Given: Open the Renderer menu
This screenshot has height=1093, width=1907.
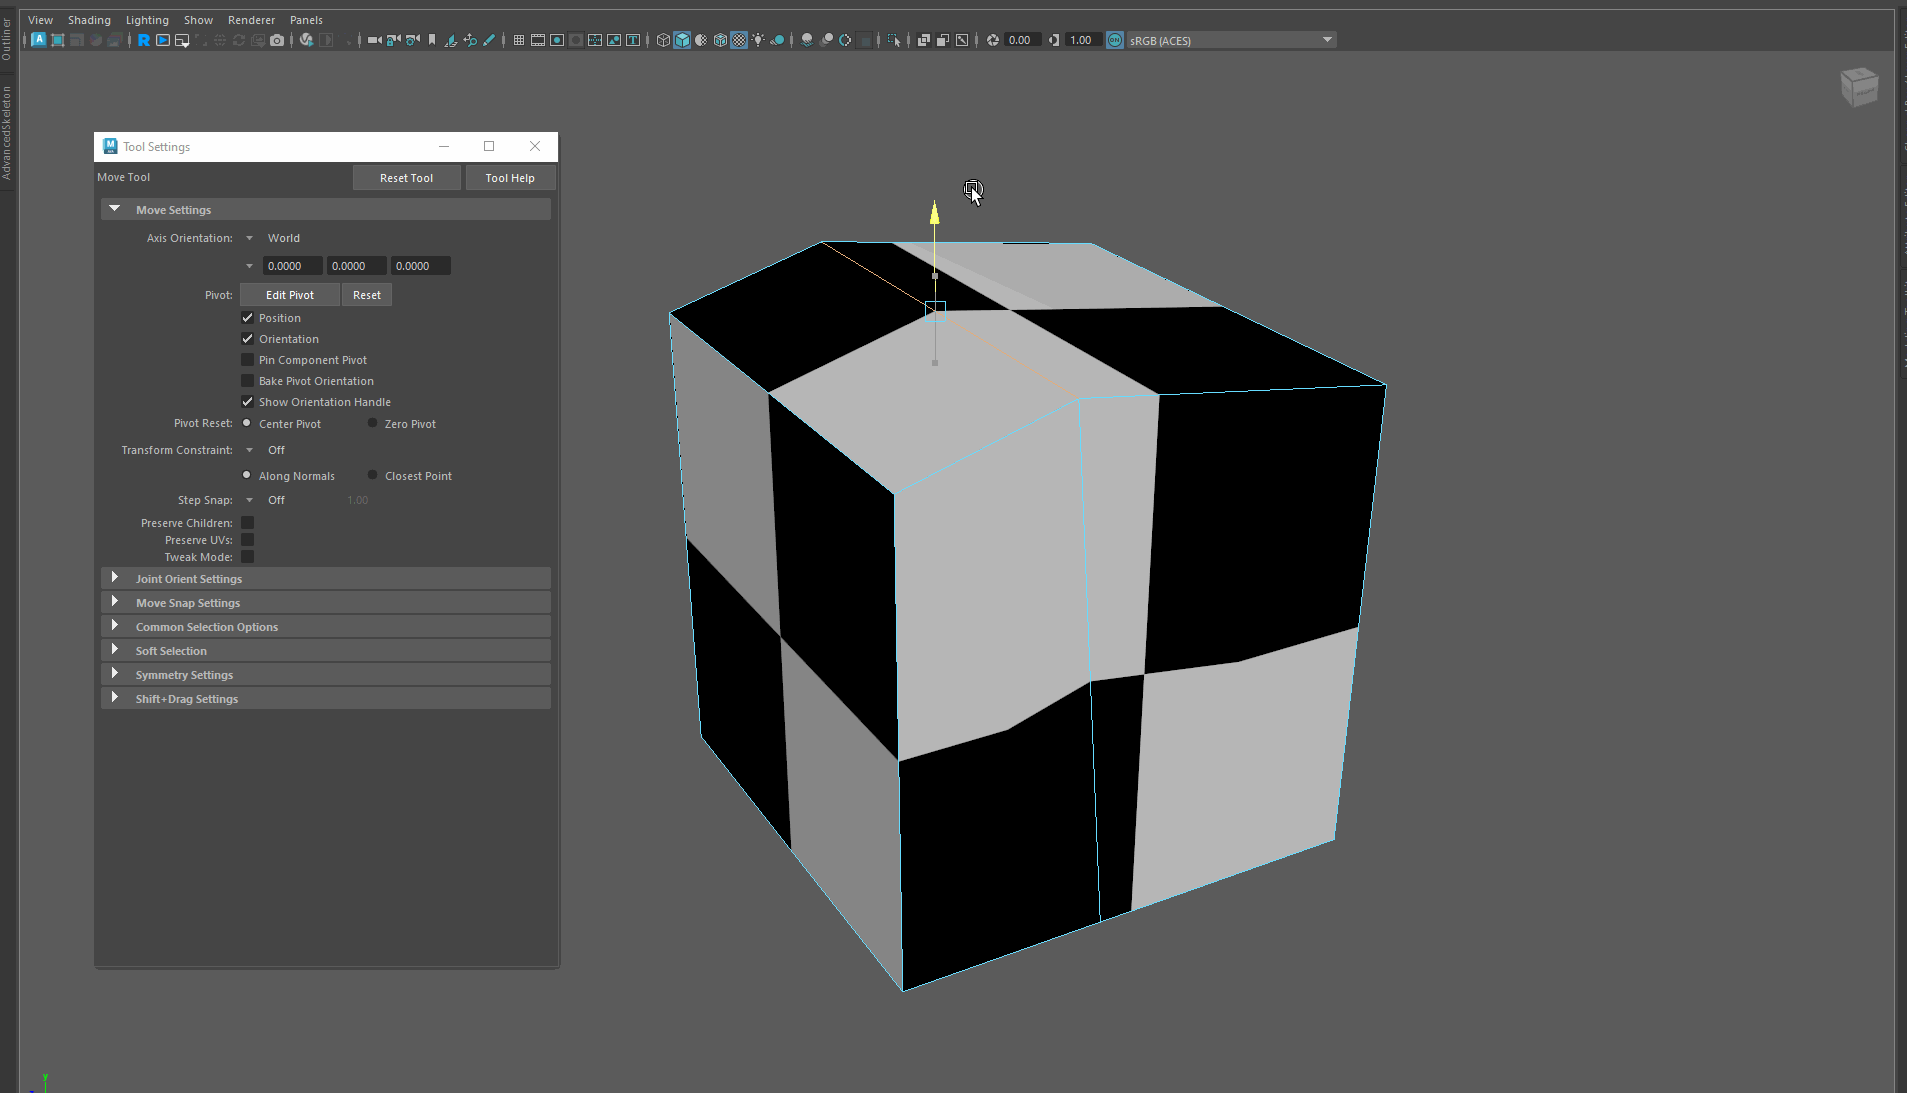Looking at the screenshot, I should 251,20.
